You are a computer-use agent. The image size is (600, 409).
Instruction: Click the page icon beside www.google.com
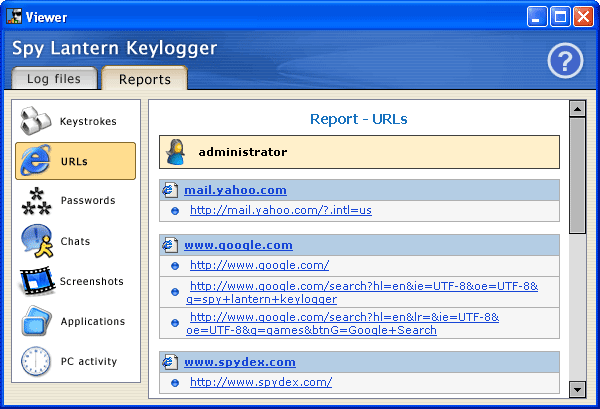coord(170,245)
